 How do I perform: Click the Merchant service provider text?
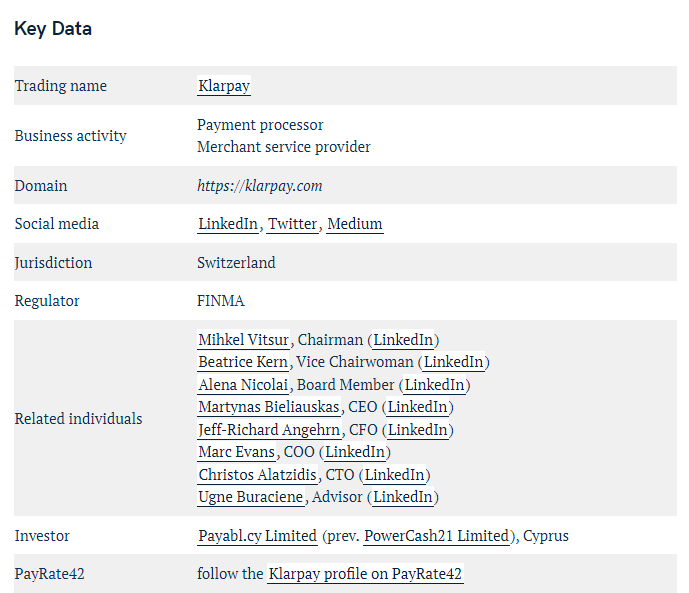[284, 147]
